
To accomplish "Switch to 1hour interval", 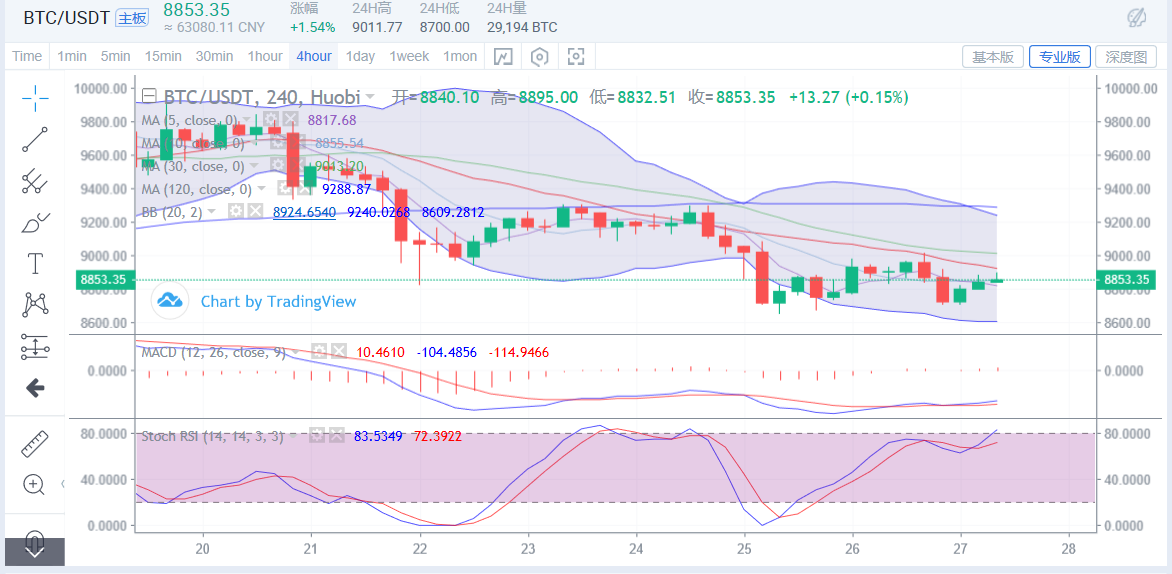I will click(x=265, y=56).
